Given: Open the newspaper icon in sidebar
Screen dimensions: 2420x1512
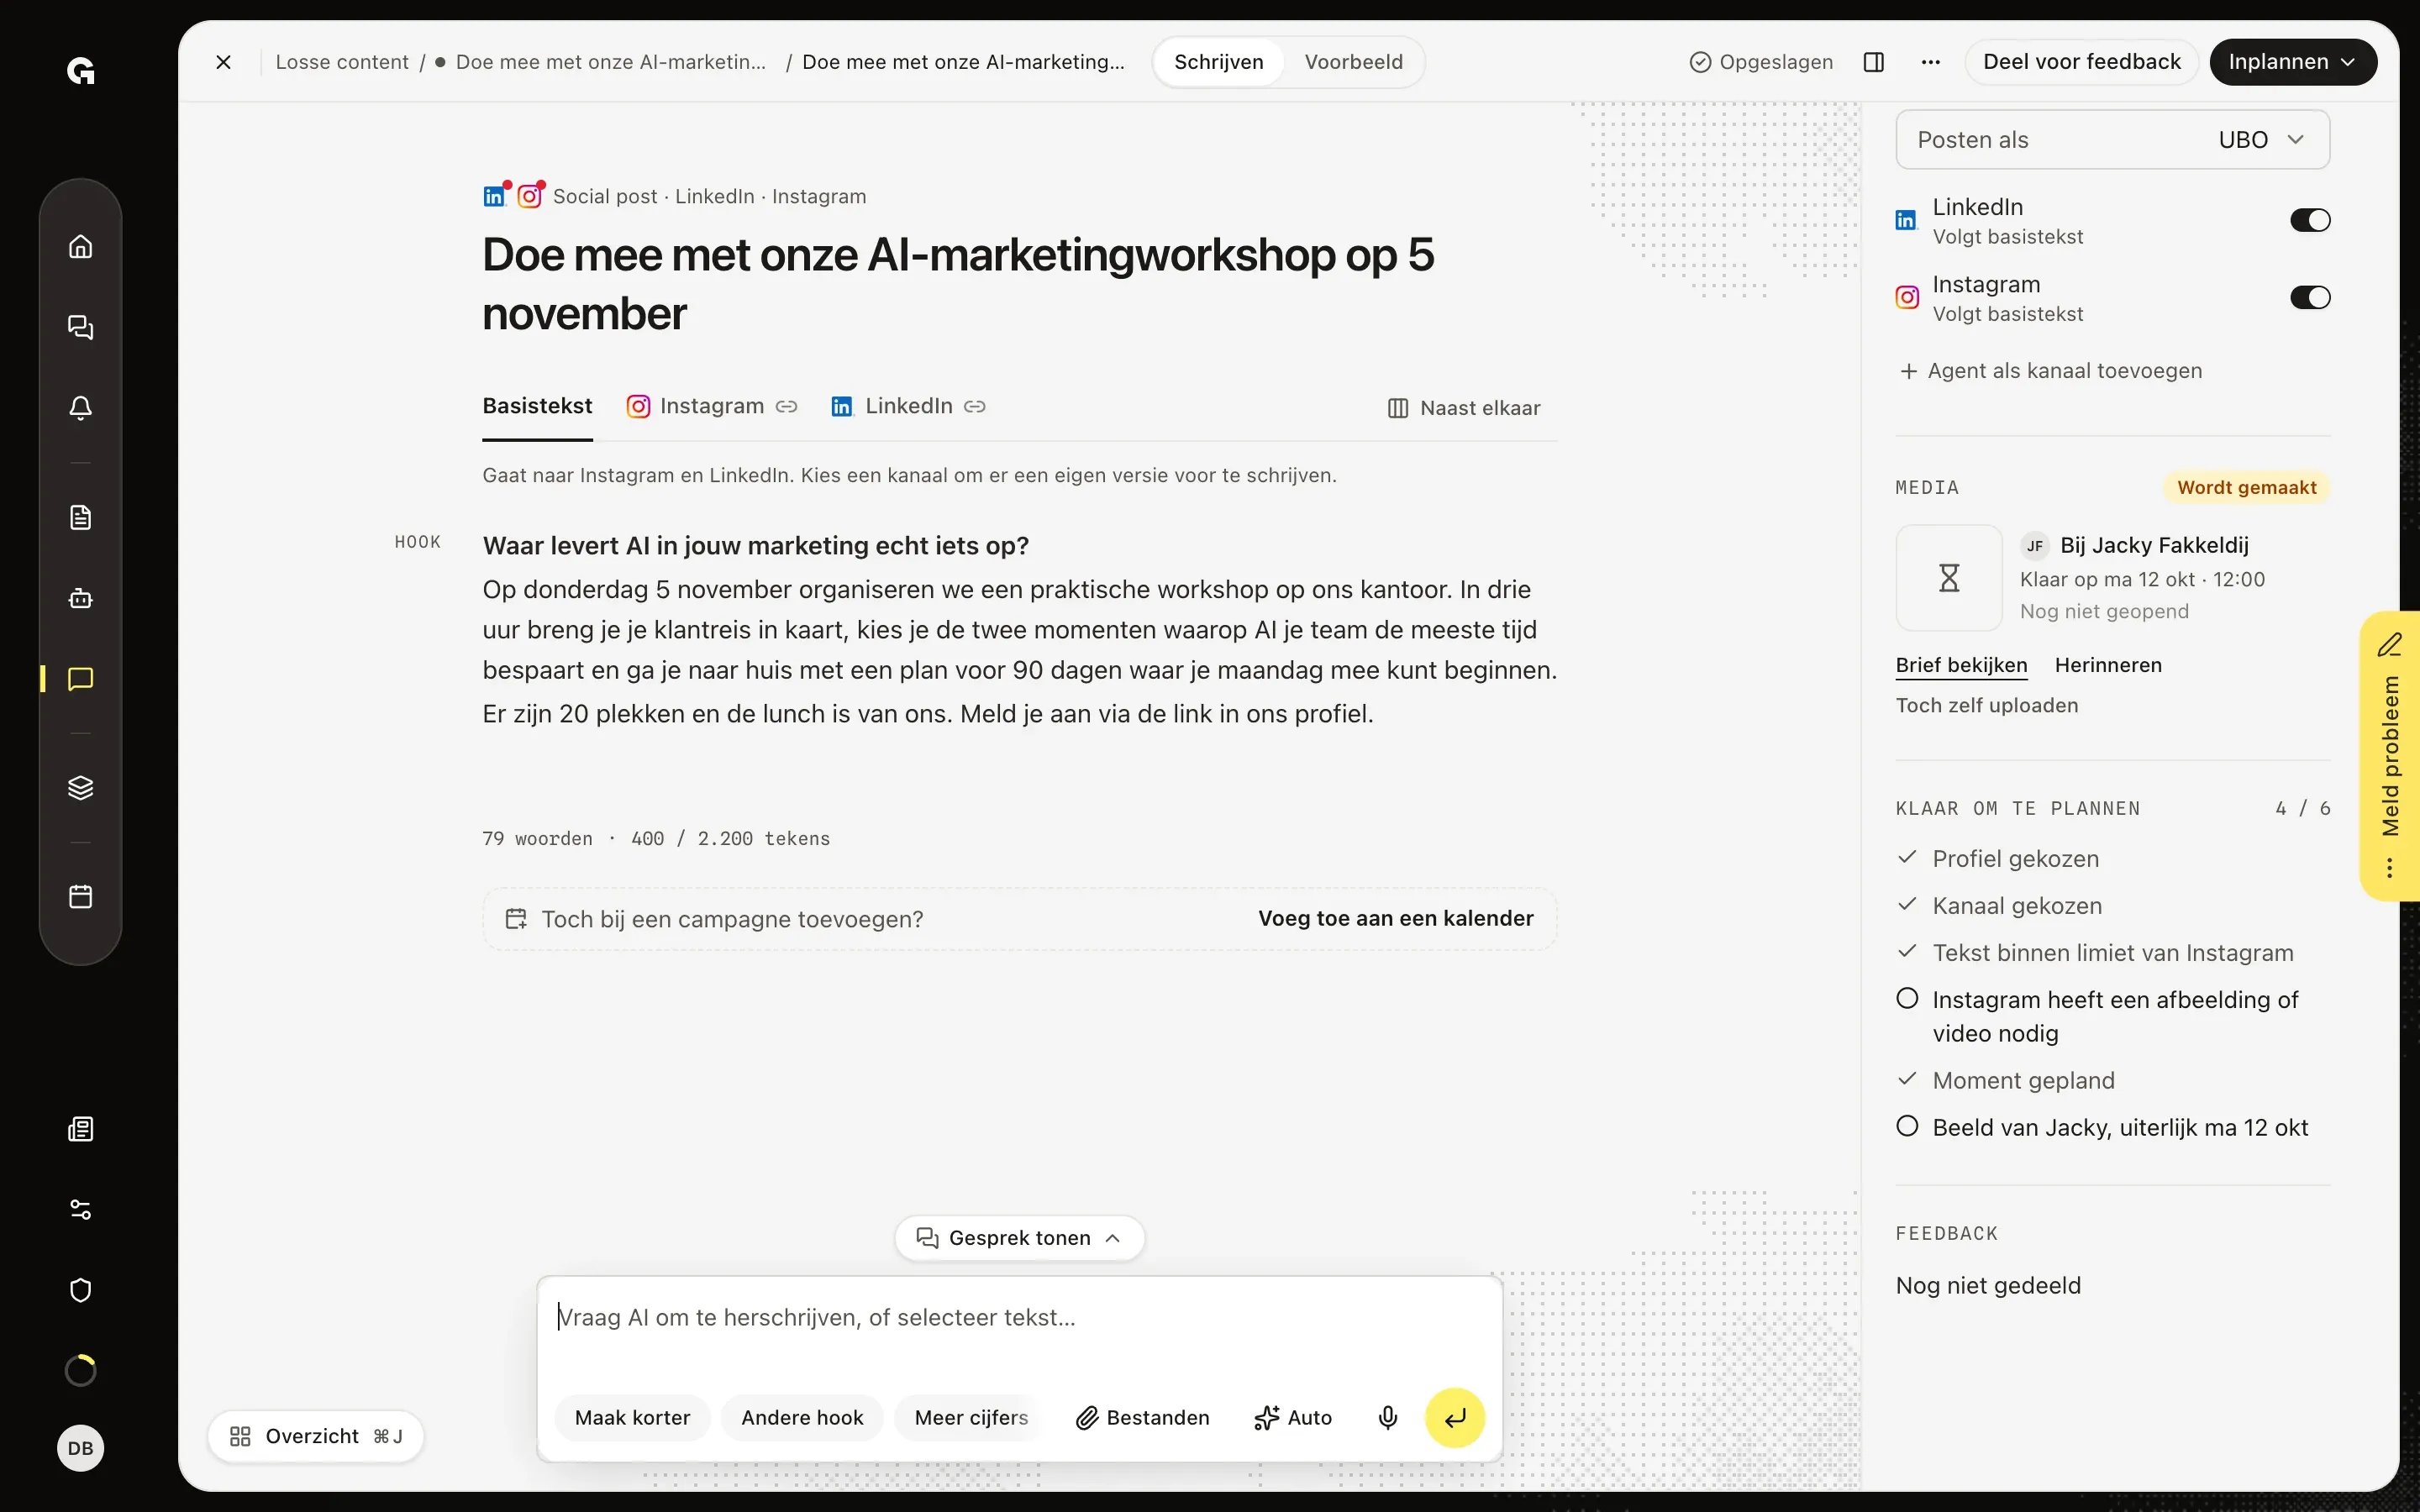Looking at the screenshot, I should click(x=81, y=1129).
